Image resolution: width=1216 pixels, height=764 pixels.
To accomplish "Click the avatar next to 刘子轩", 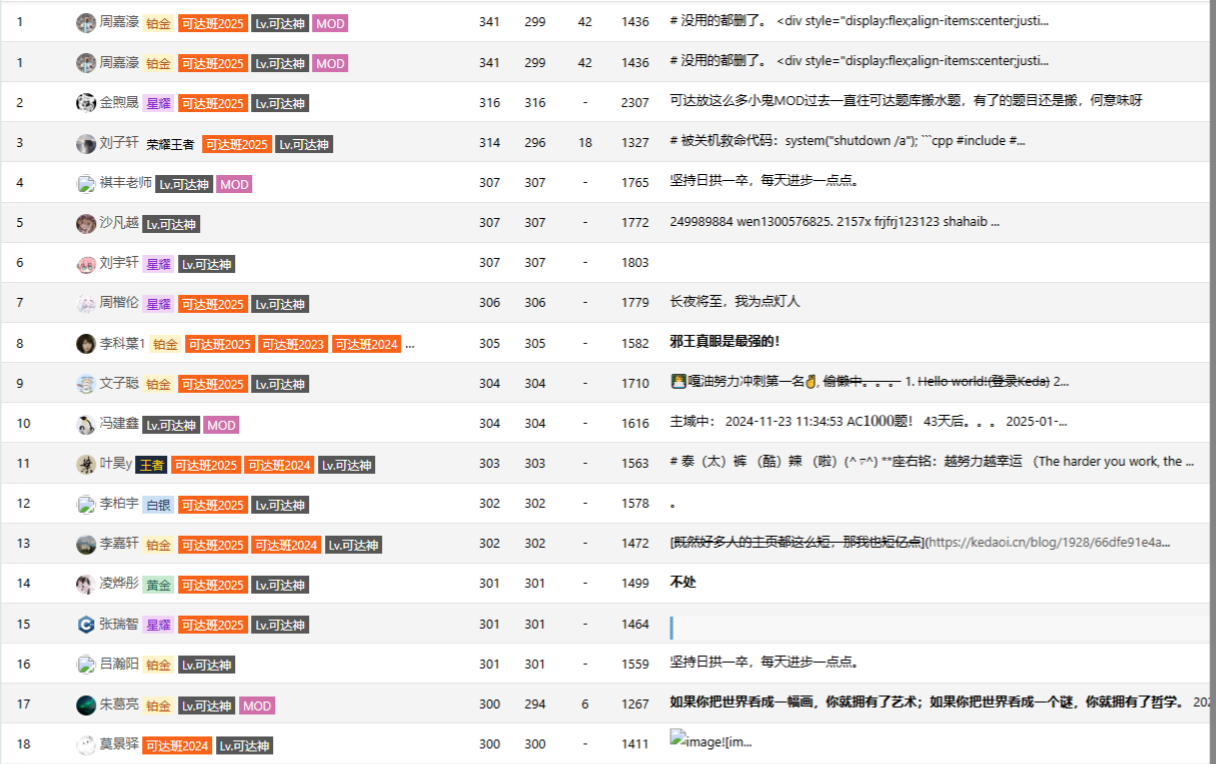I will click(86, 144).
